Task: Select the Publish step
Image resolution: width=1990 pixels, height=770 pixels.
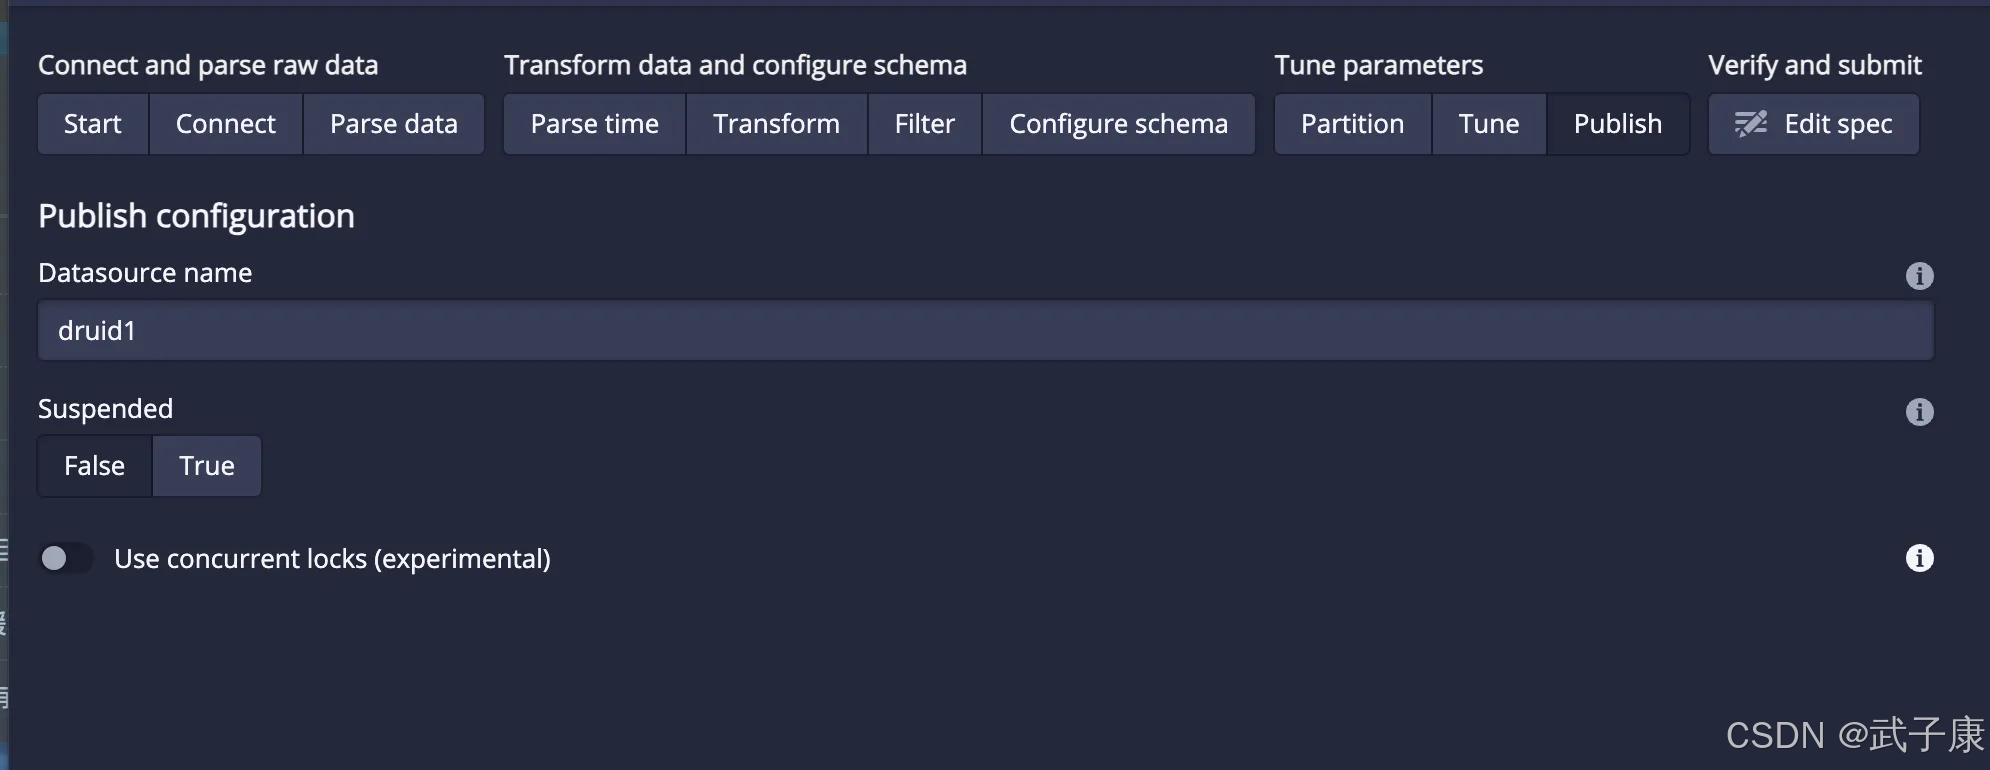Action: pos(1617,124)
